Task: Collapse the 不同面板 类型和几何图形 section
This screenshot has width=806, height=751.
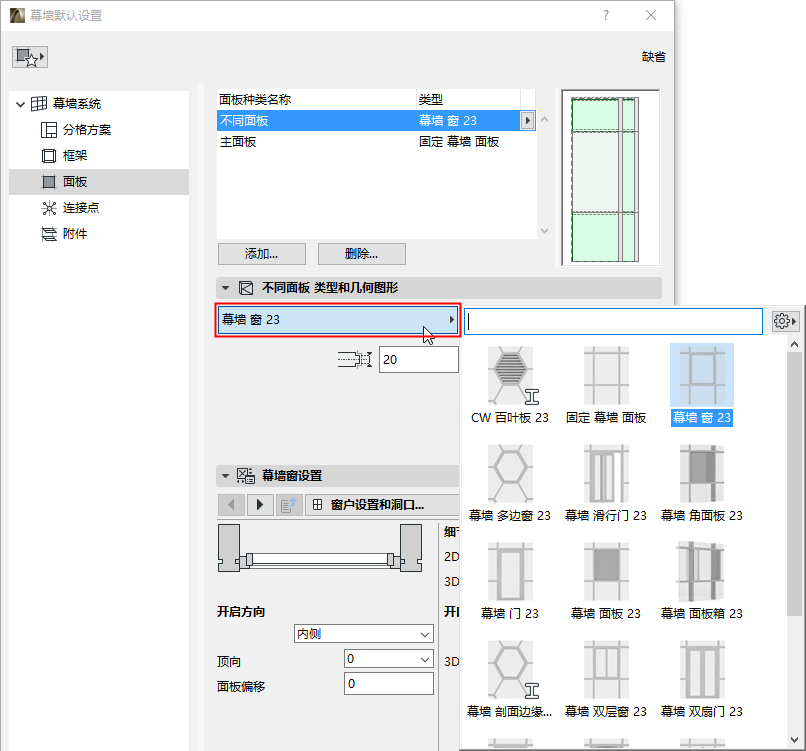Action: pos(225,288)
